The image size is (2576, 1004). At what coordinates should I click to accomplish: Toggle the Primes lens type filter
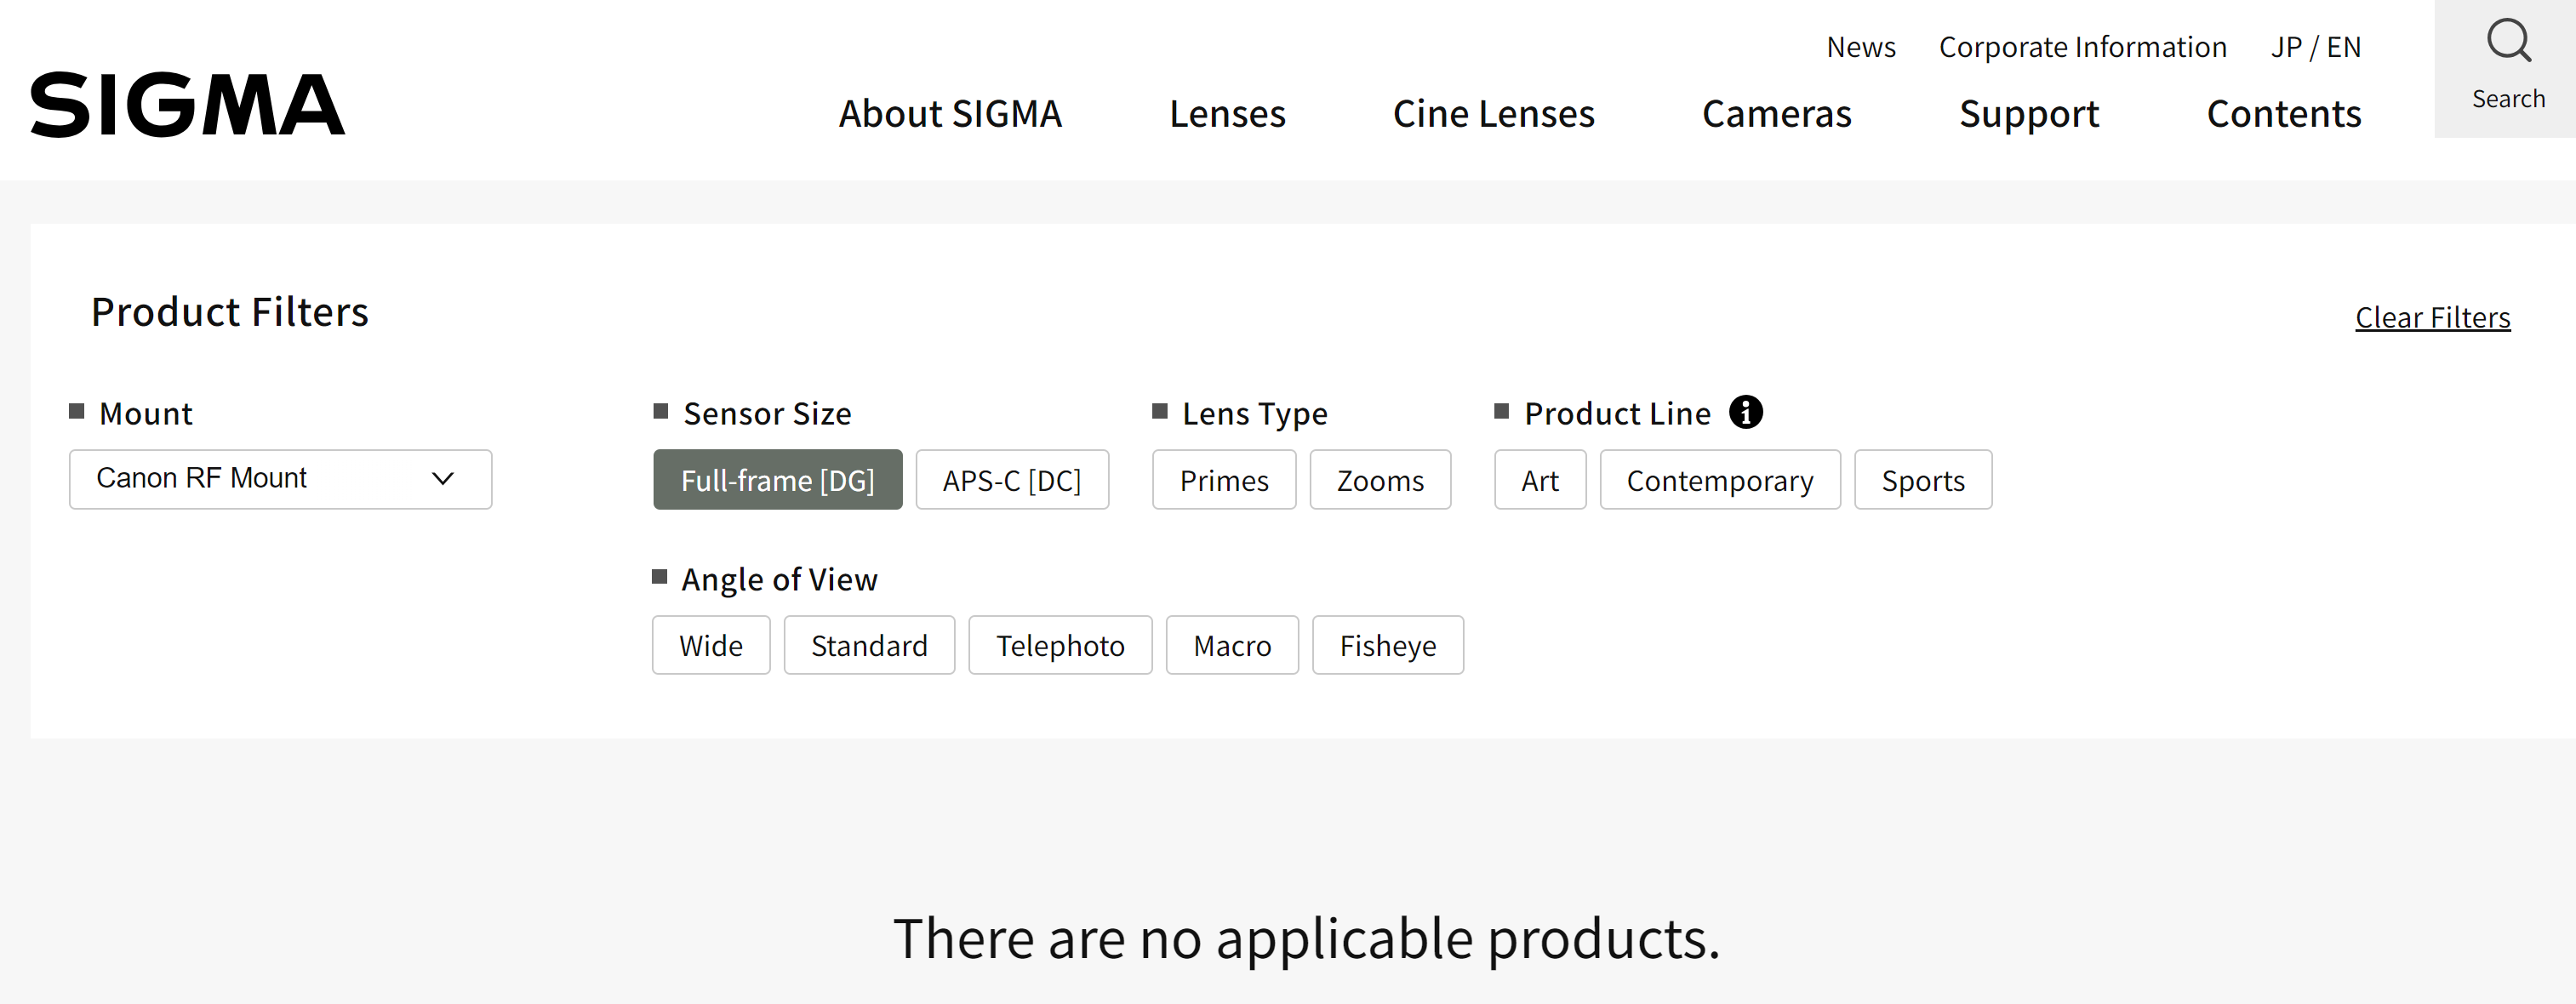point(1223,480)
